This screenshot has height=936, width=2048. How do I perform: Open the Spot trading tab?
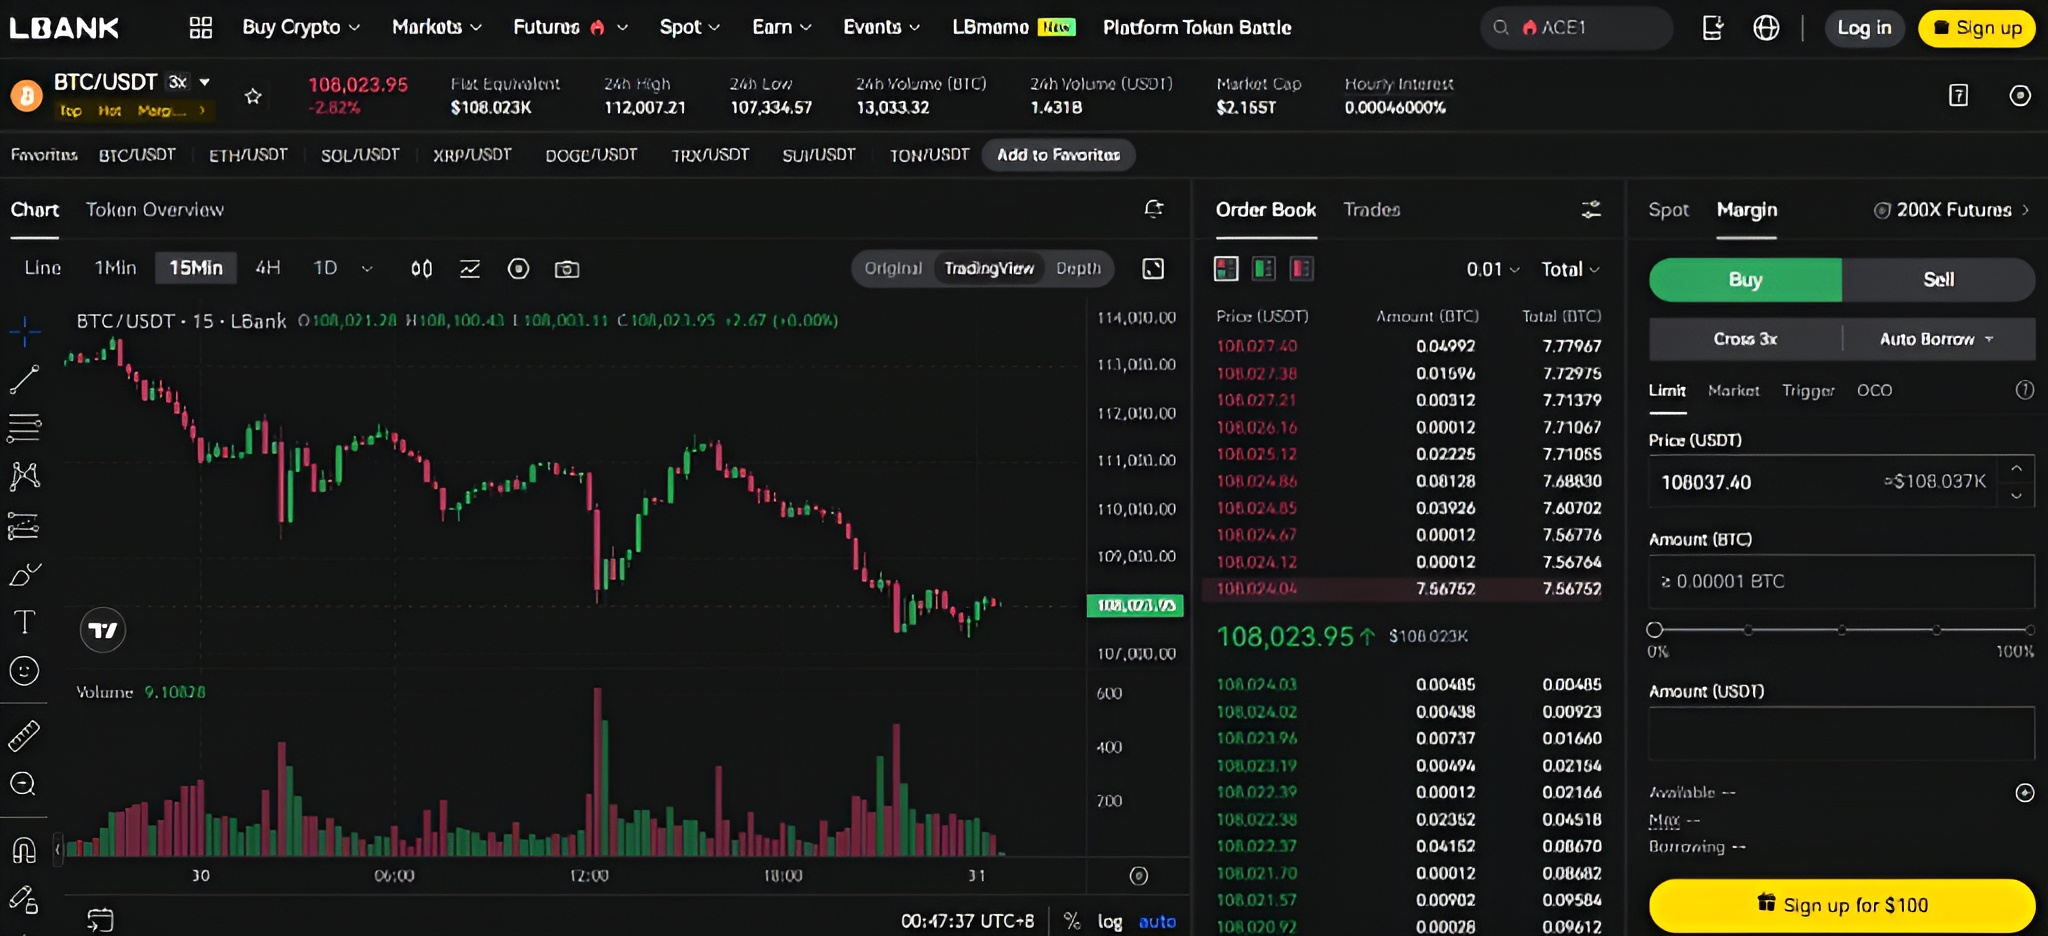[1668, 210]
